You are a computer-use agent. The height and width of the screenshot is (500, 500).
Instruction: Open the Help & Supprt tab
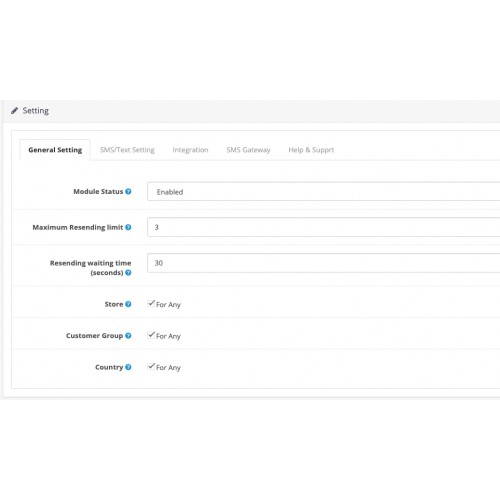[311, 150]
